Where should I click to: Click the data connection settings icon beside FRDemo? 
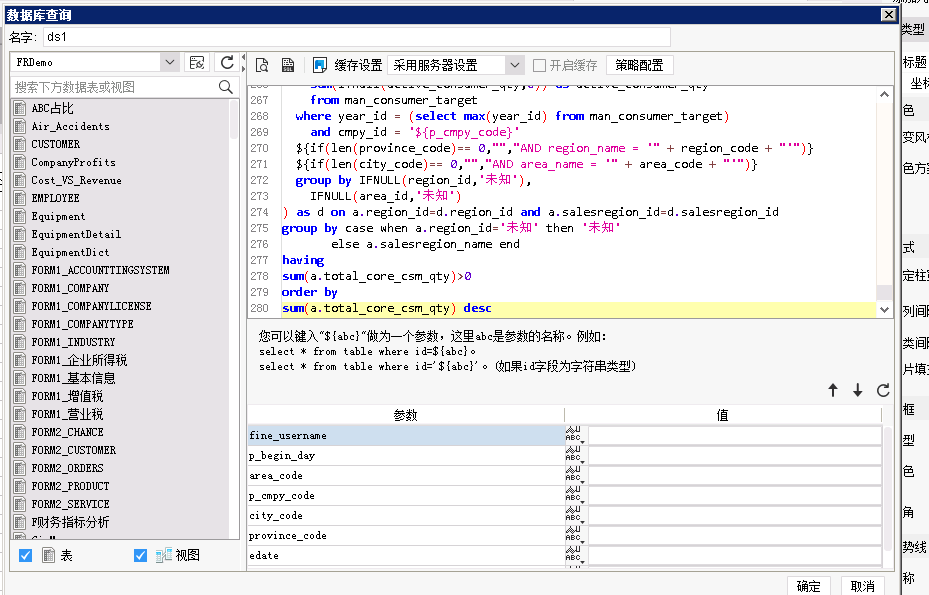(197, 62)
